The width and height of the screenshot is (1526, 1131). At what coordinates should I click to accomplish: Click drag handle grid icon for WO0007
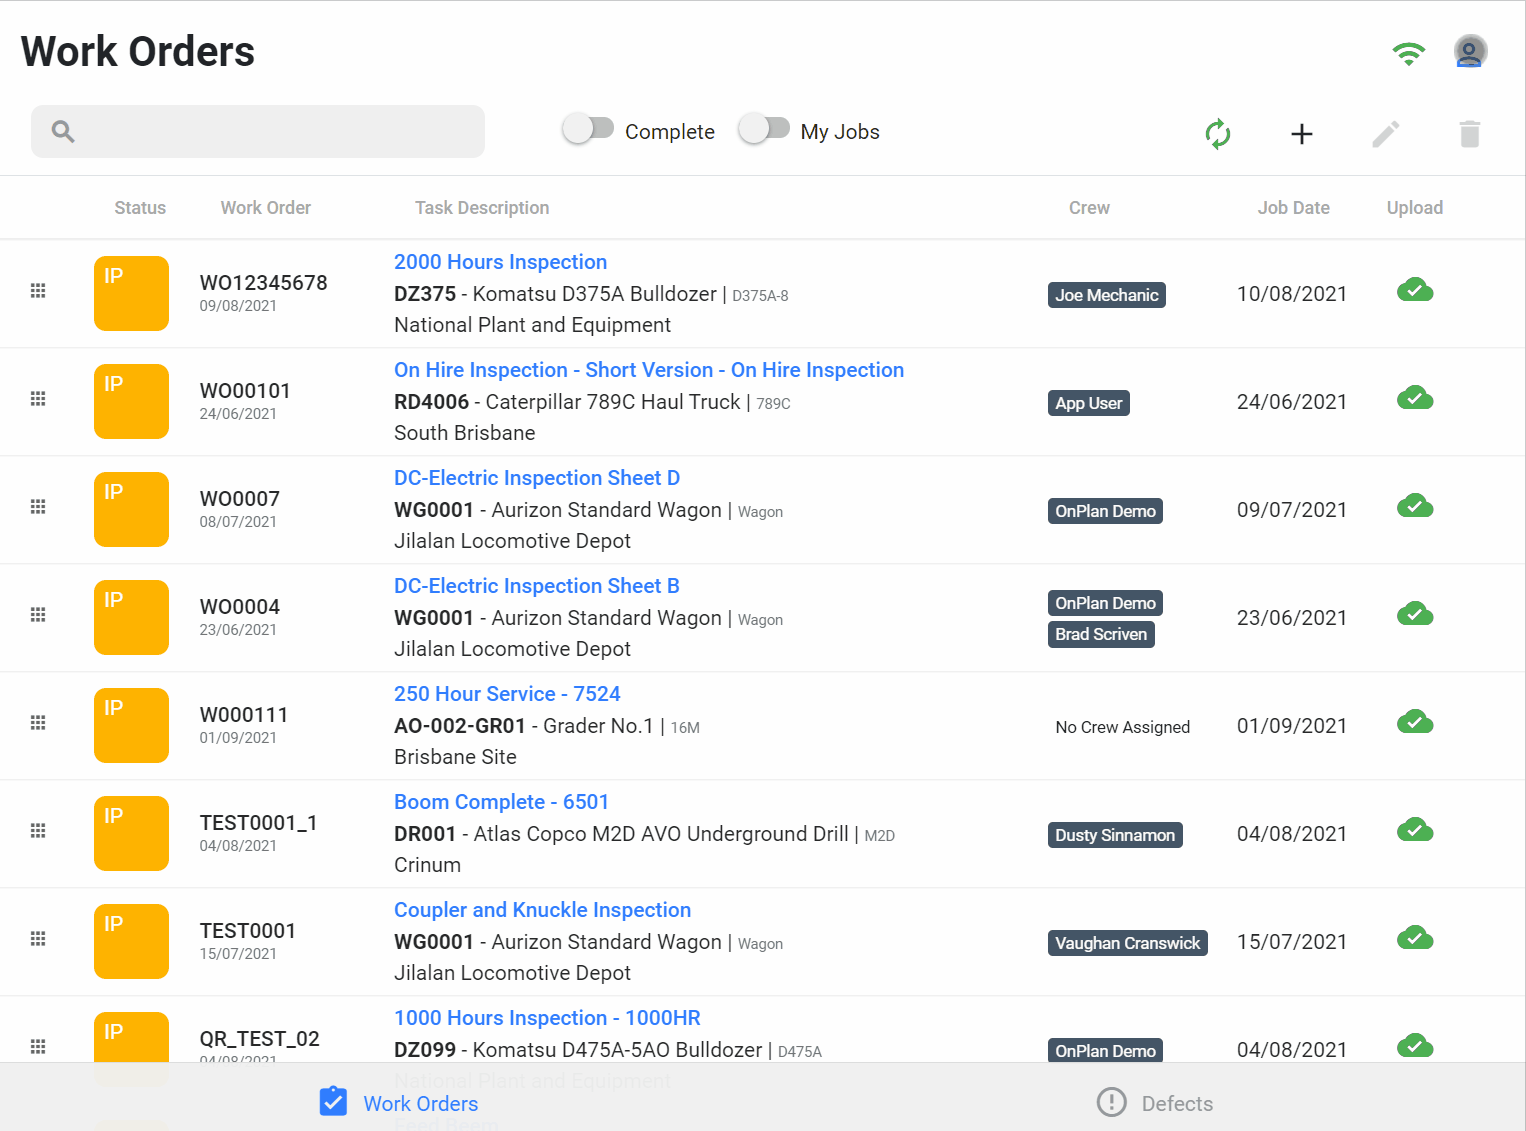click(38, 506)
